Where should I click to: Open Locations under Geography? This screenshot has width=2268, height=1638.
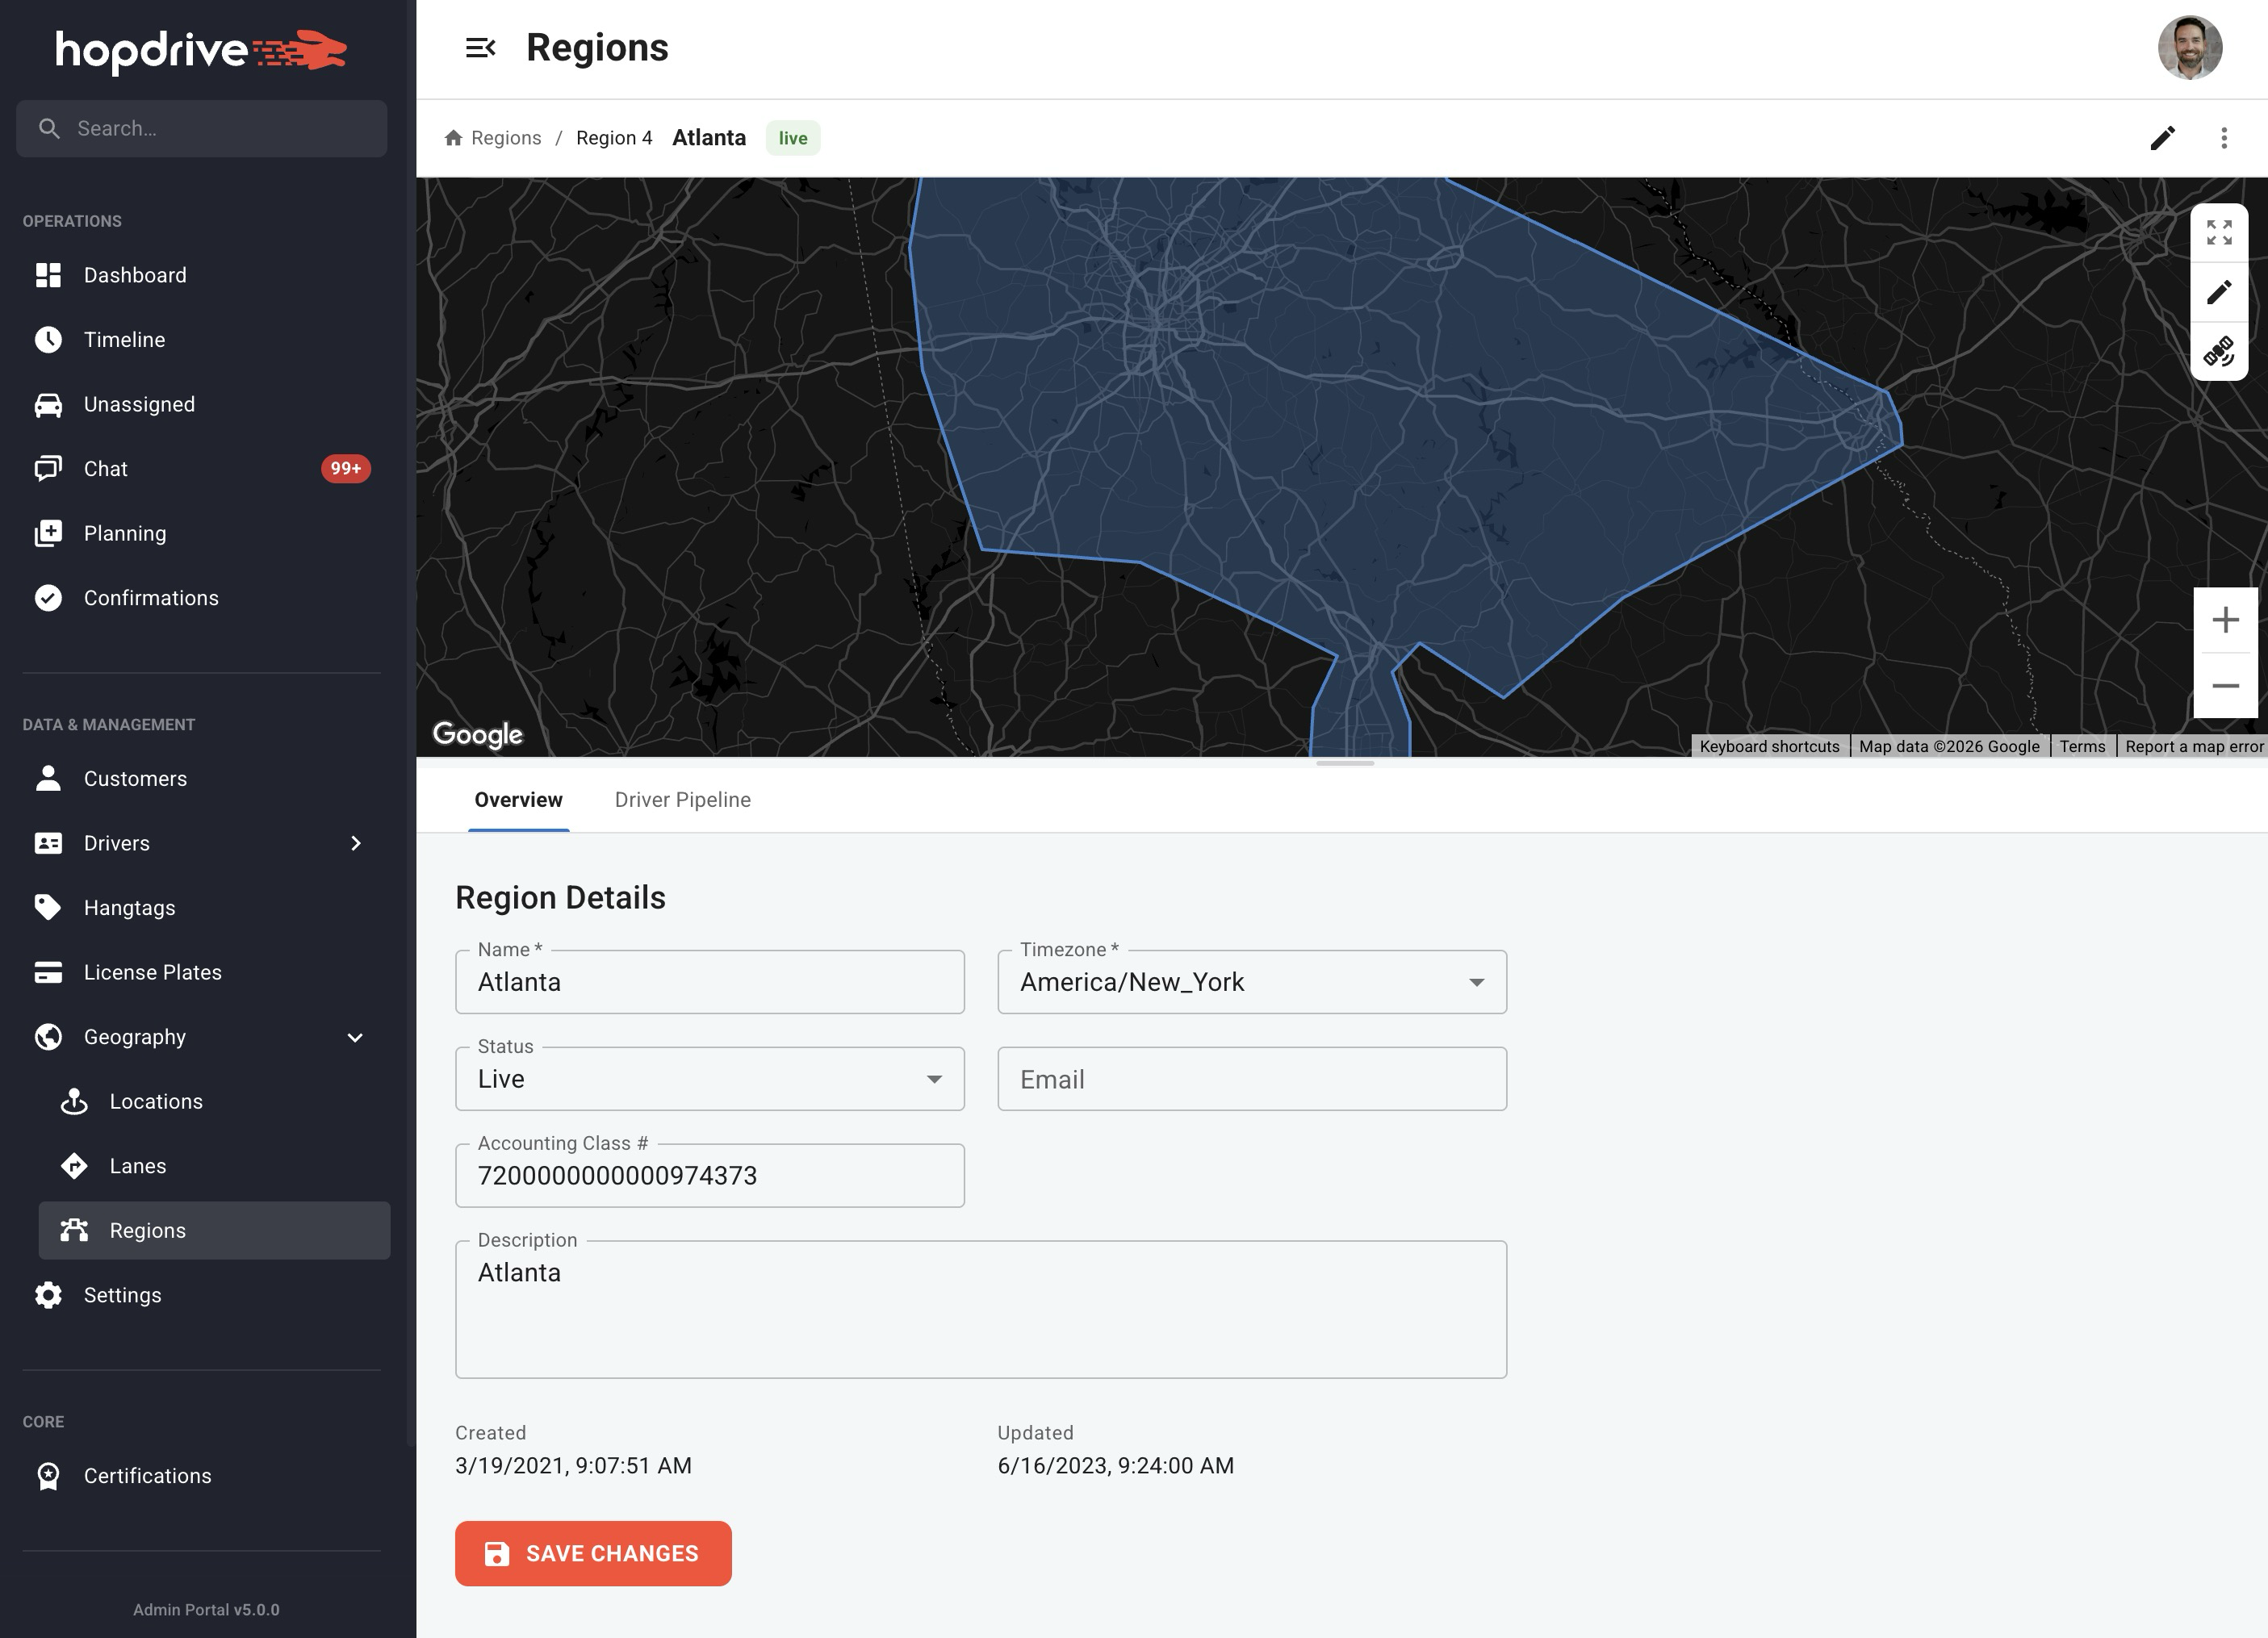pyautogui.click(x=156, y=1101)
